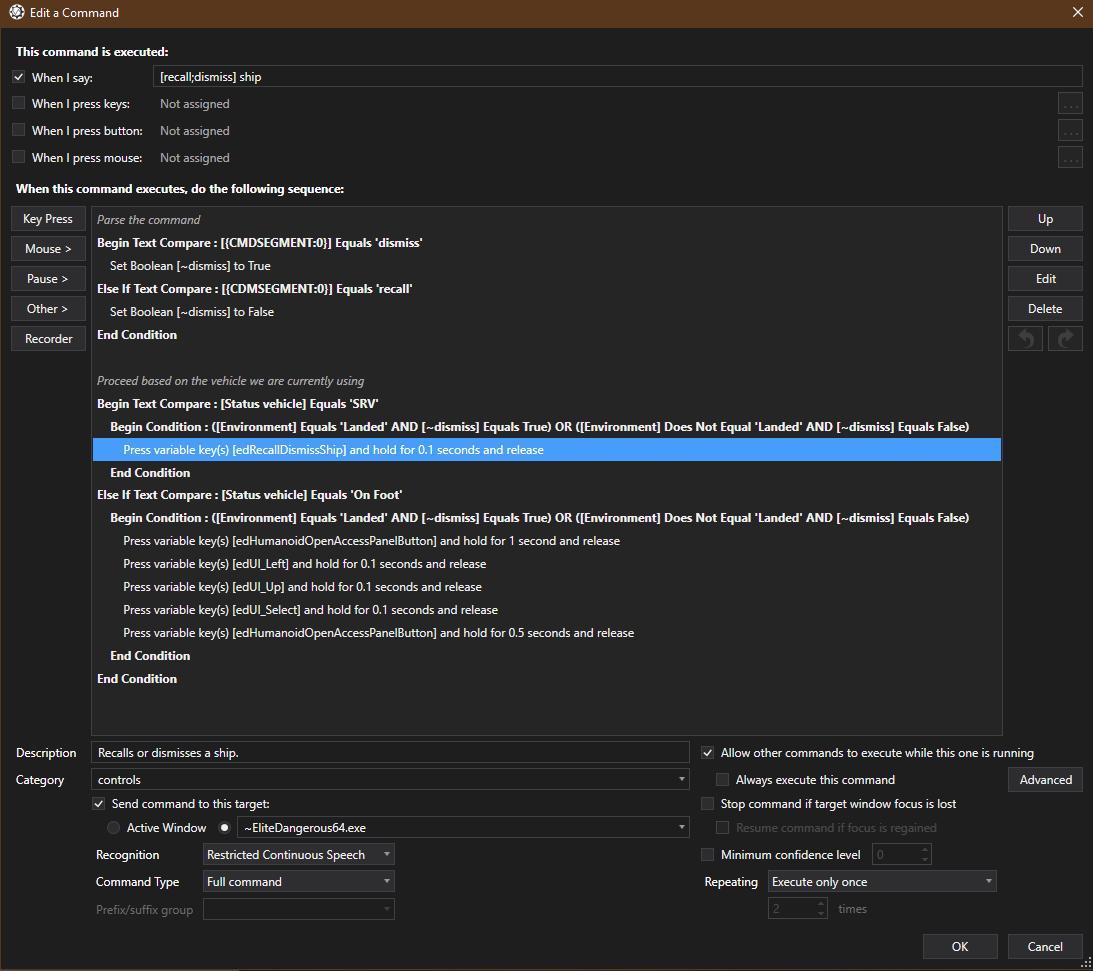Open the 'Pause >' action menu
The image size is (1093, 971).
pos(48,279)
